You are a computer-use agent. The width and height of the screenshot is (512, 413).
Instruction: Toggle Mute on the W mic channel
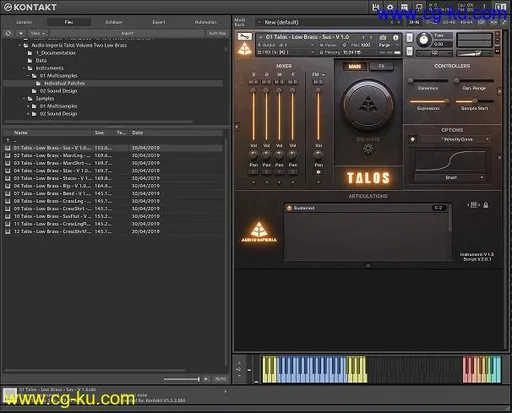coord(277,82)
